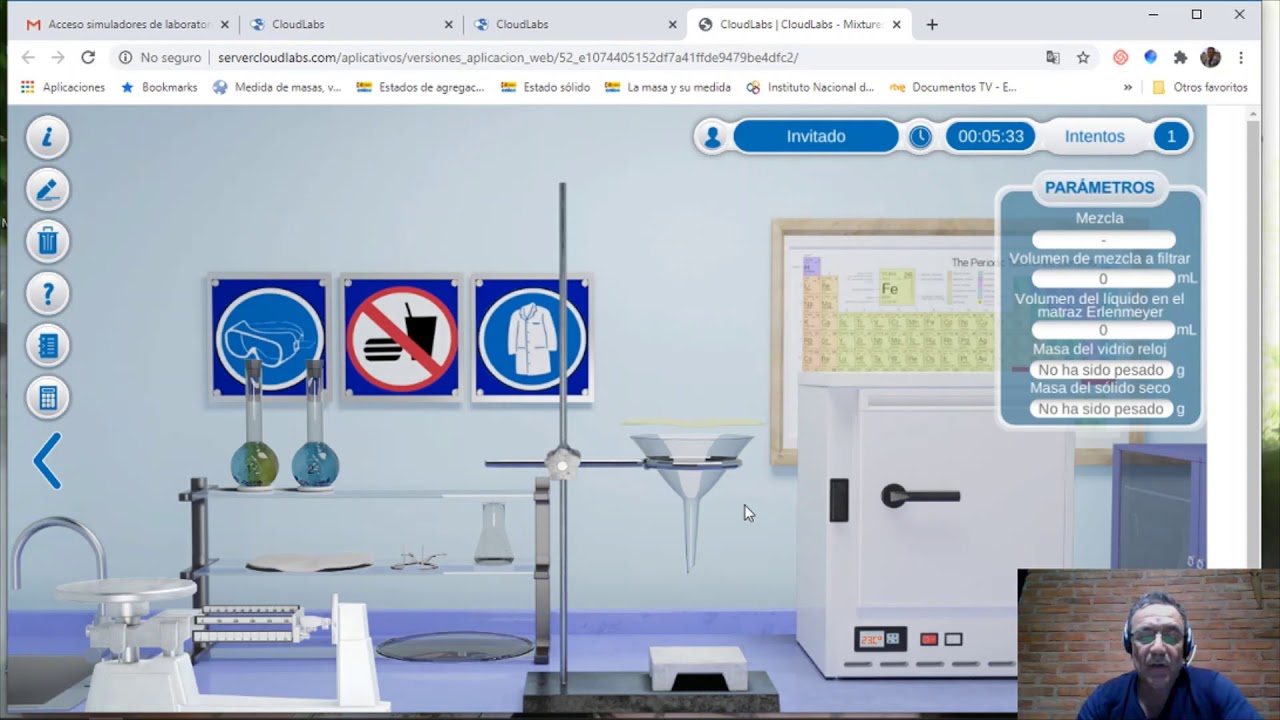
Task: Switch to the Acceso simuladores Gmail tab
Action: tap(127, 24)
